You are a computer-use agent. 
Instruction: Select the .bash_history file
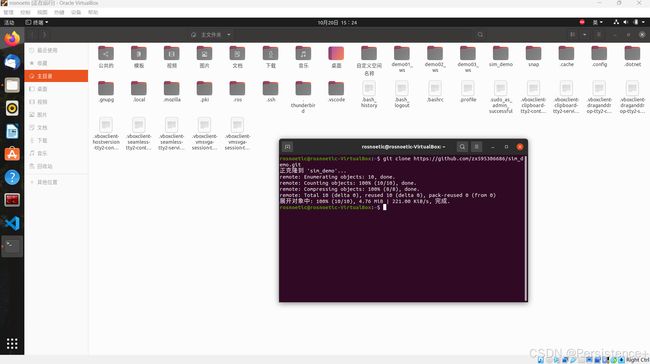(x=369, y=95)
